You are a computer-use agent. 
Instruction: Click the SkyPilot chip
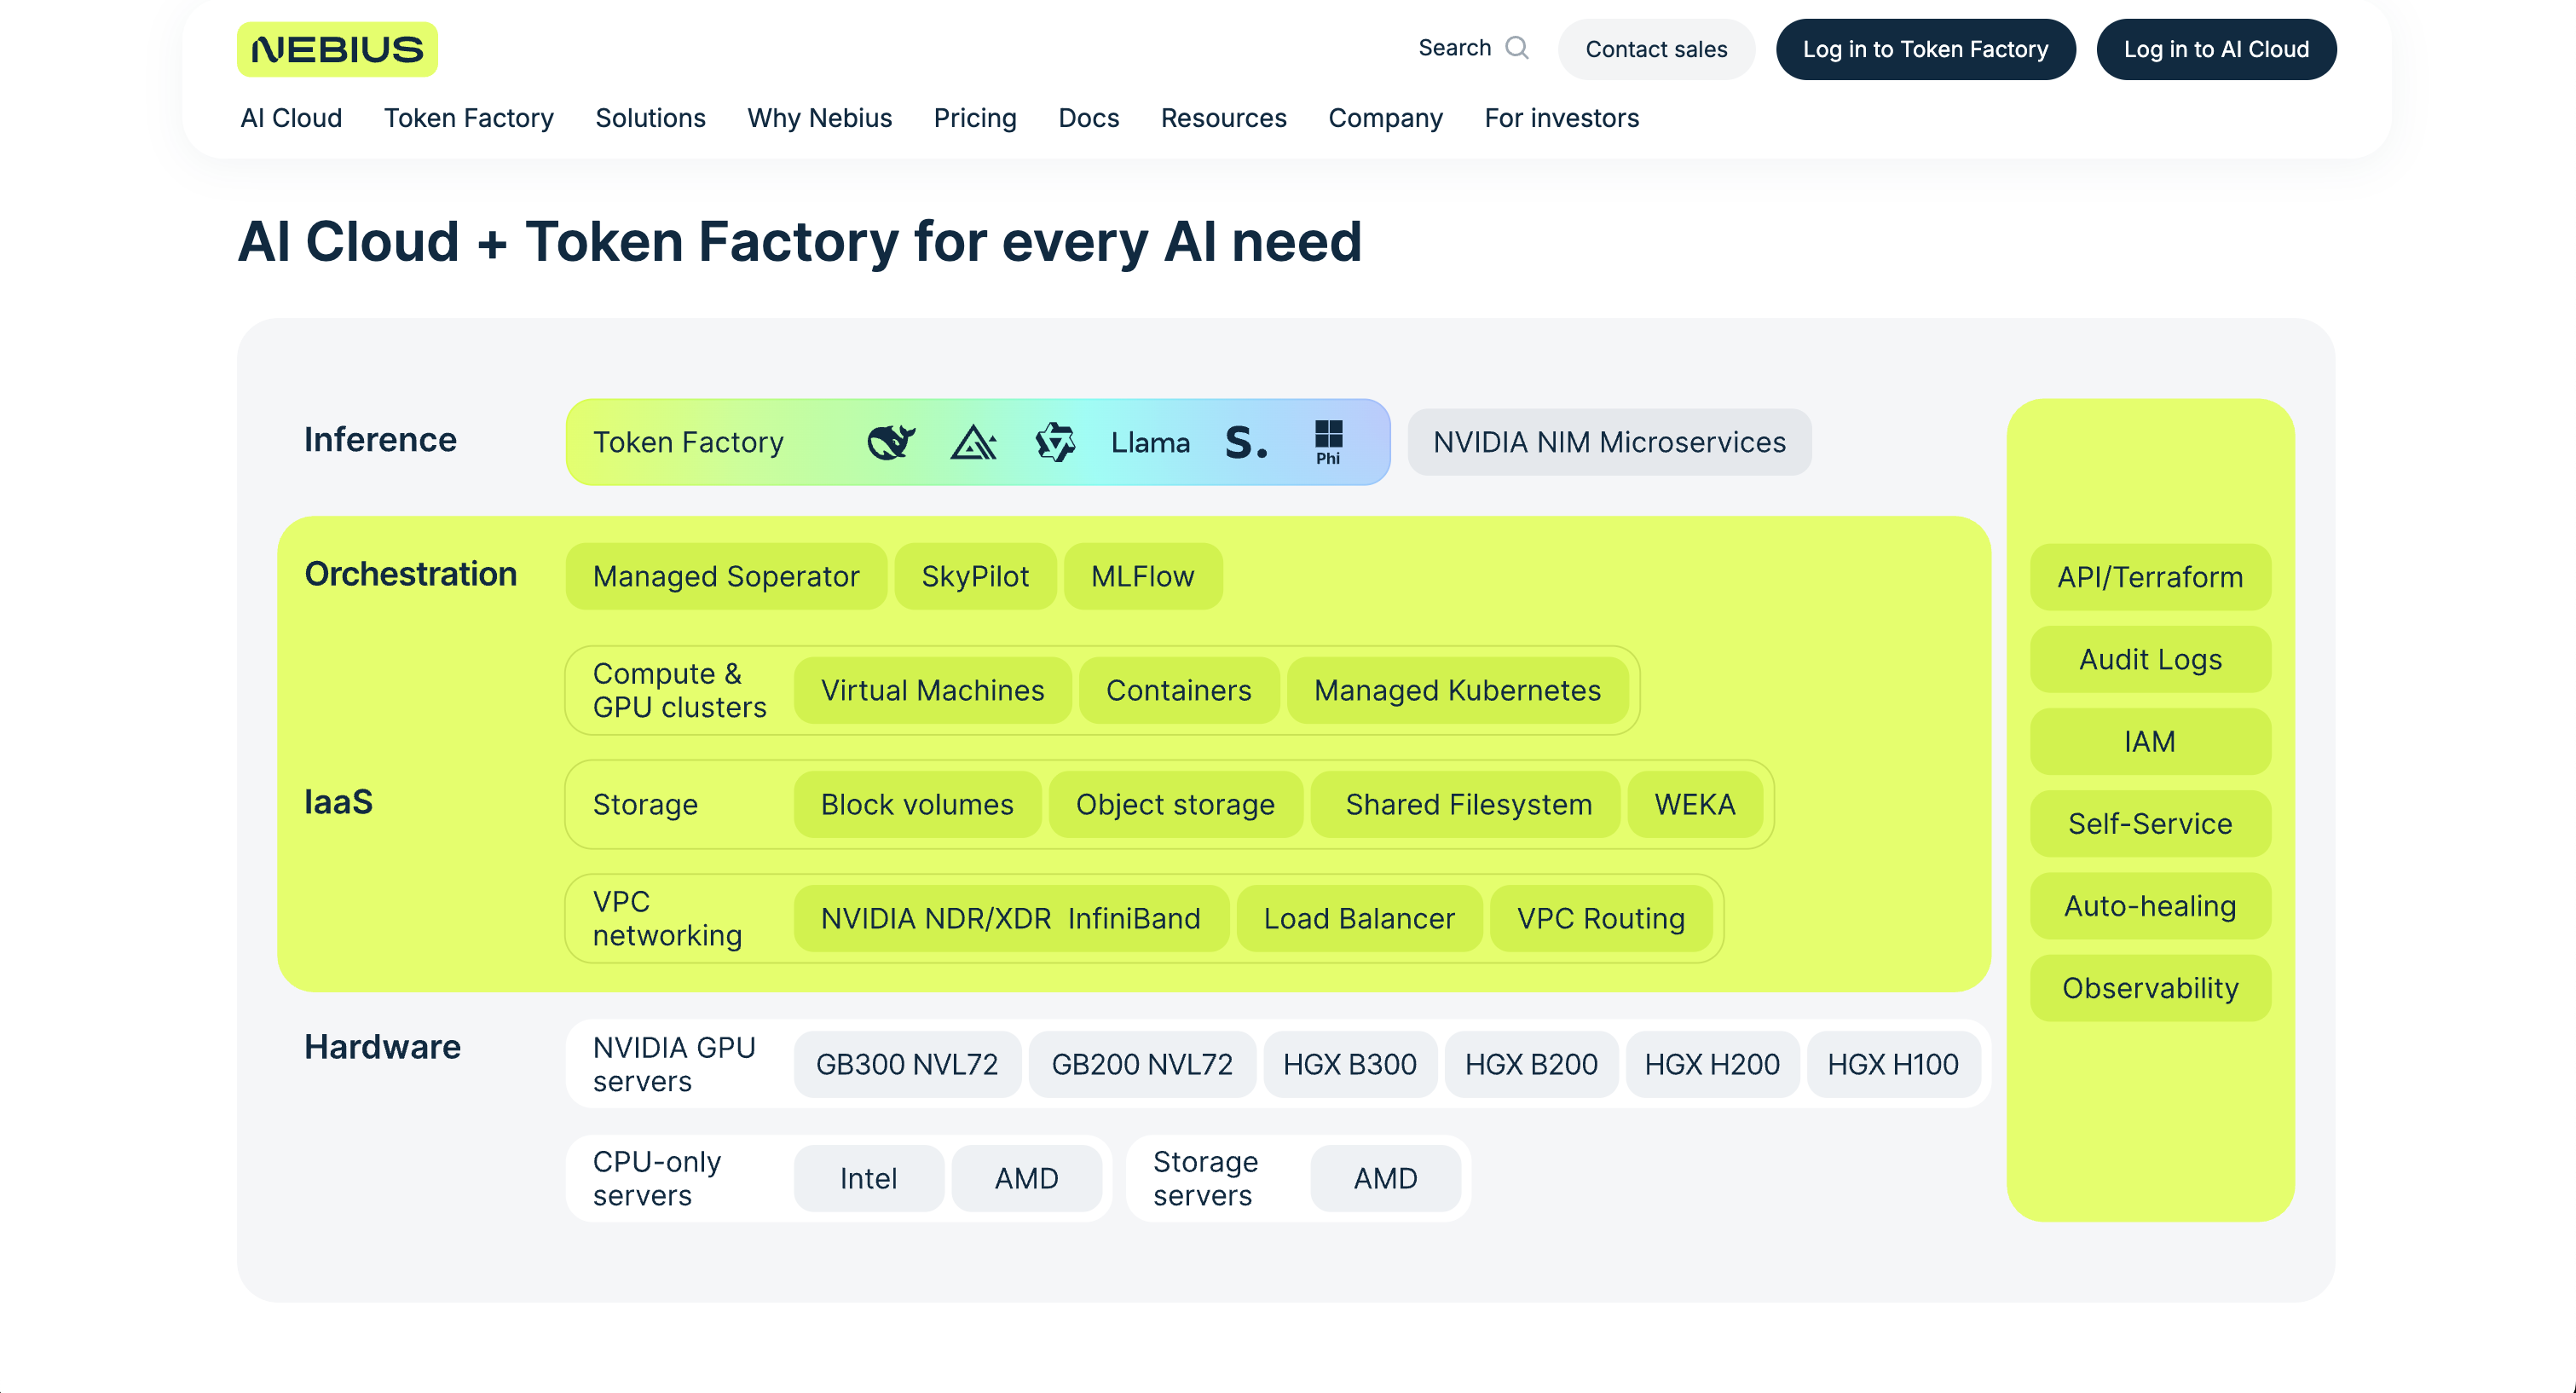[975, 576]
